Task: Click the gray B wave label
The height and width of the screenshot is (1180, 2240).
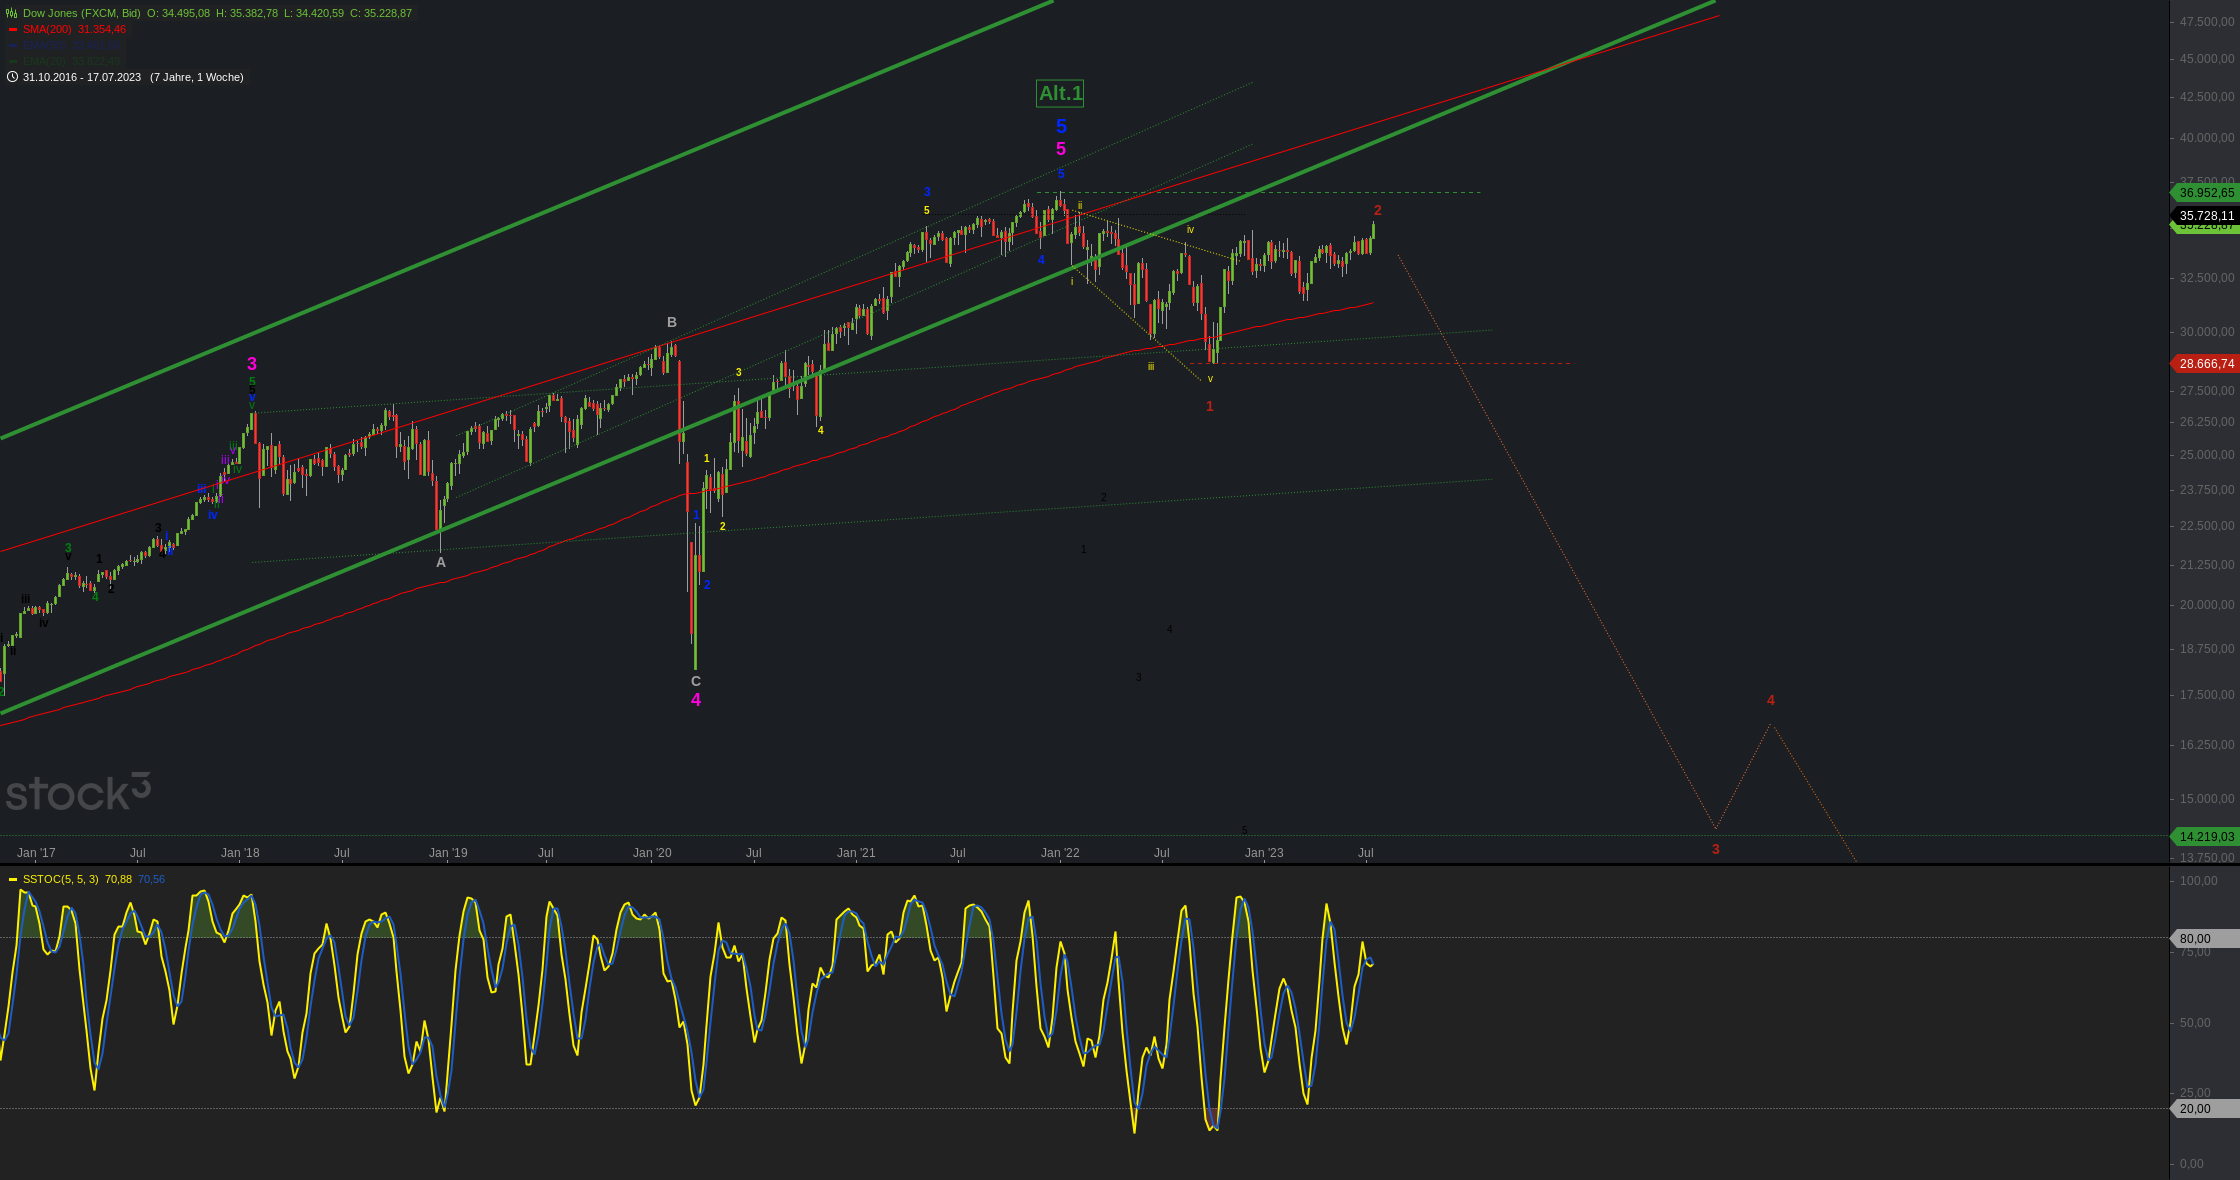Action: (x=672, y=322)
